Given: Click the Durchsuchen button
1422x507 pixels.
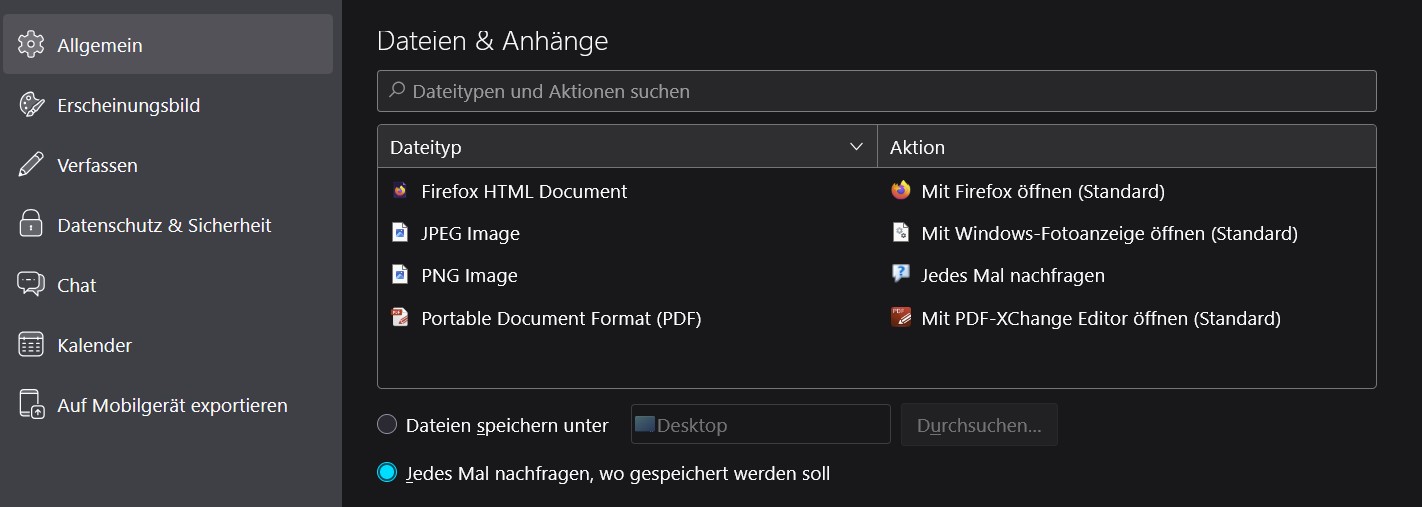Looking at the screenshot, I should coord(979,425).
